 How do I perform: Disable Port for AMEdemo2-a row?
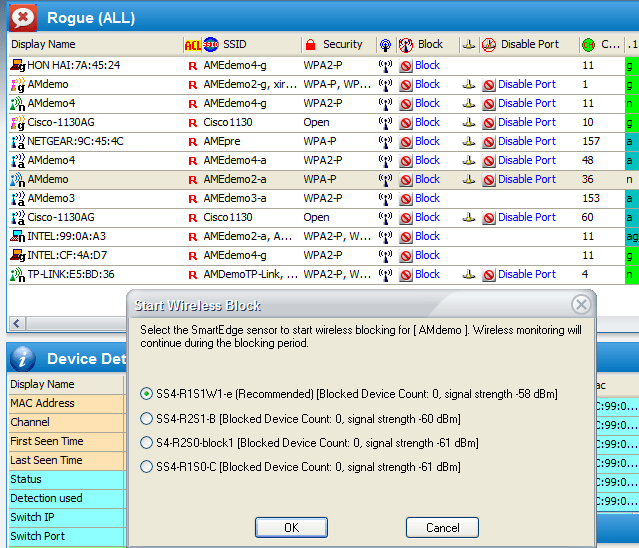coord(527,179)
